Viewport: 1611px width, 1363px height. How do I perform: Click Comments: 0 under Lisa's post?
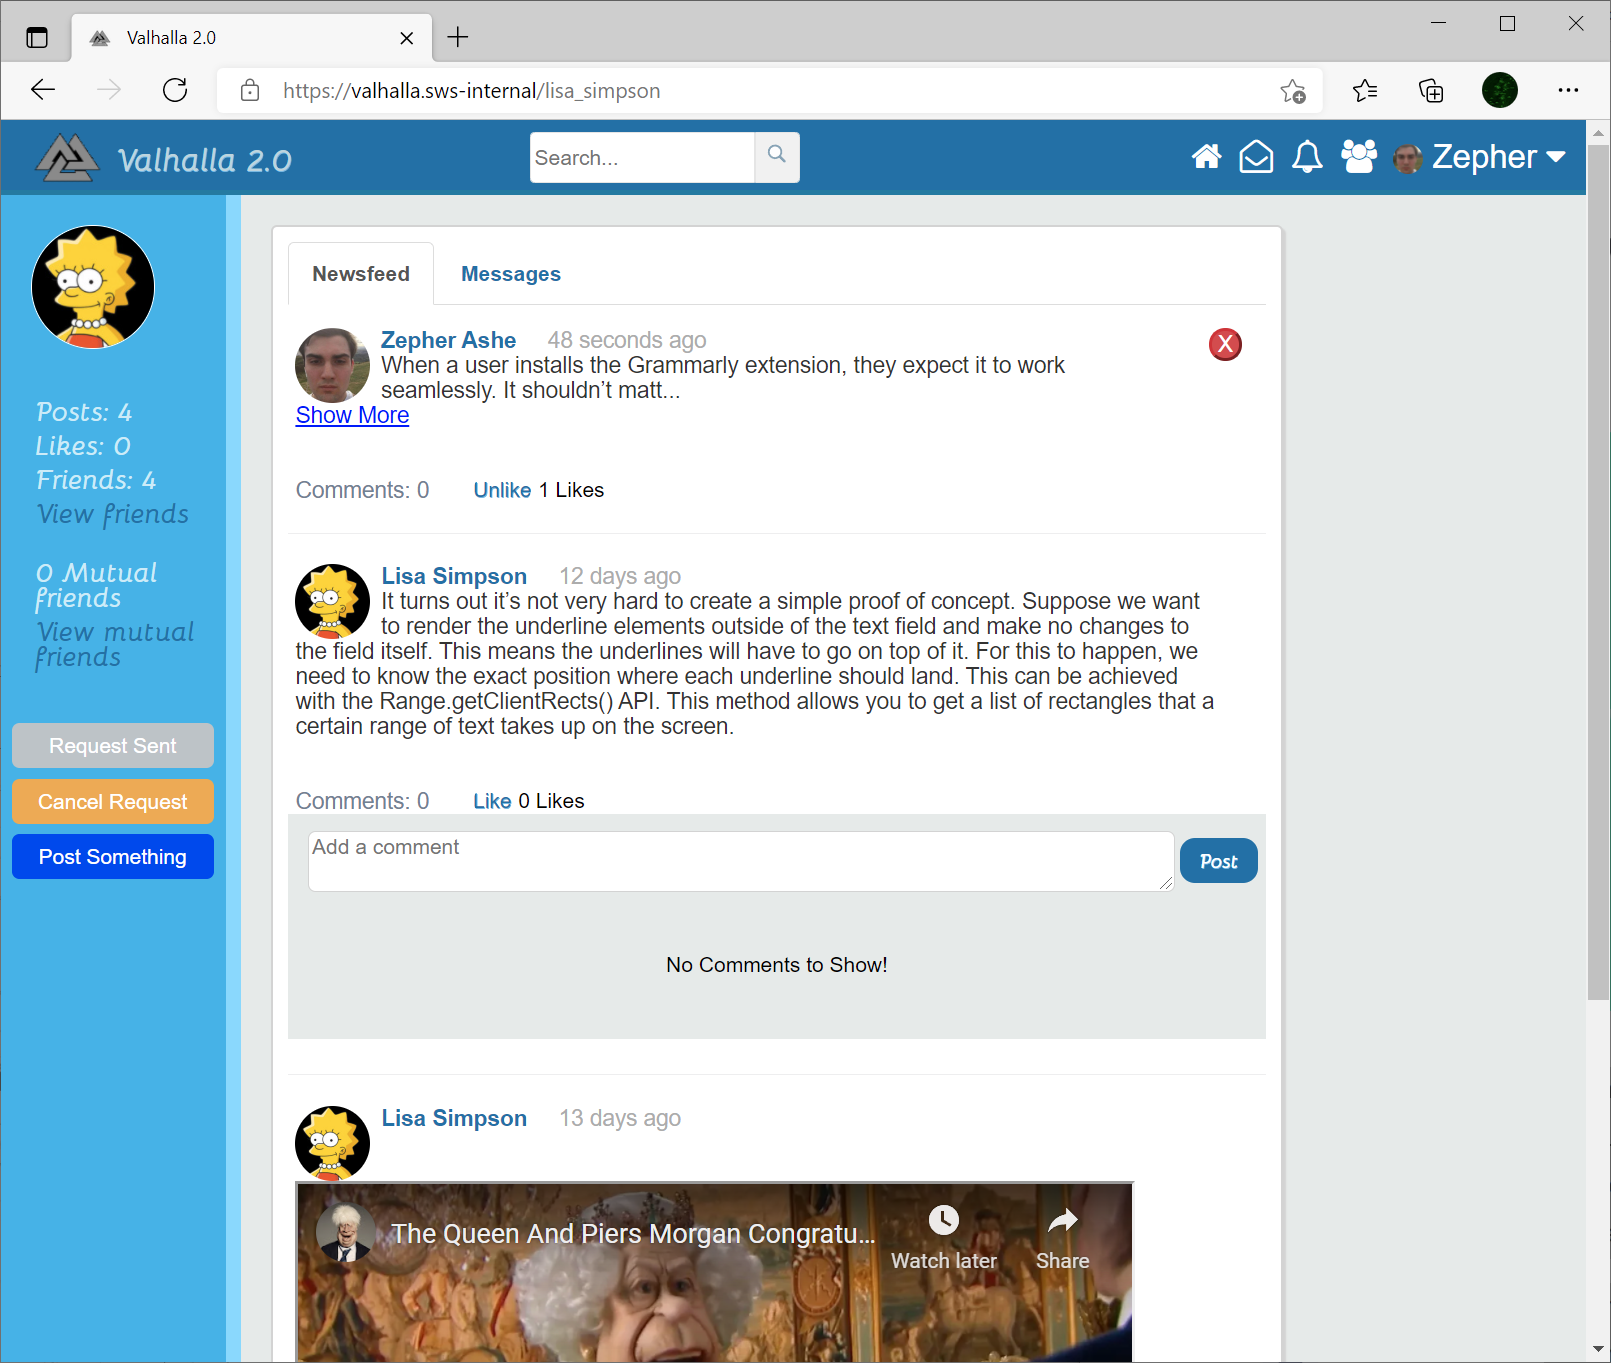pos(362,801)
